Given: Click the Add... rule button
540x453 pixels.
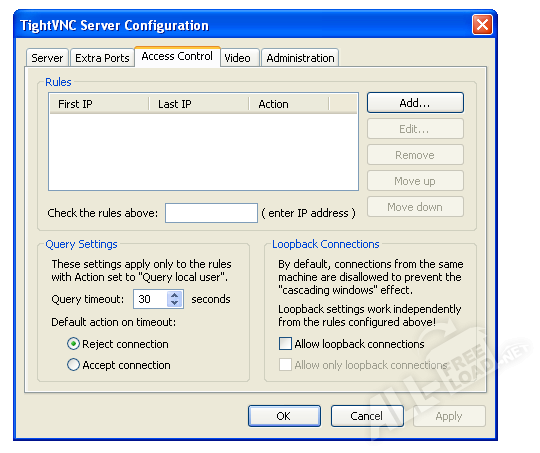Looking at the screenshot, I should [x=415, y=103].
